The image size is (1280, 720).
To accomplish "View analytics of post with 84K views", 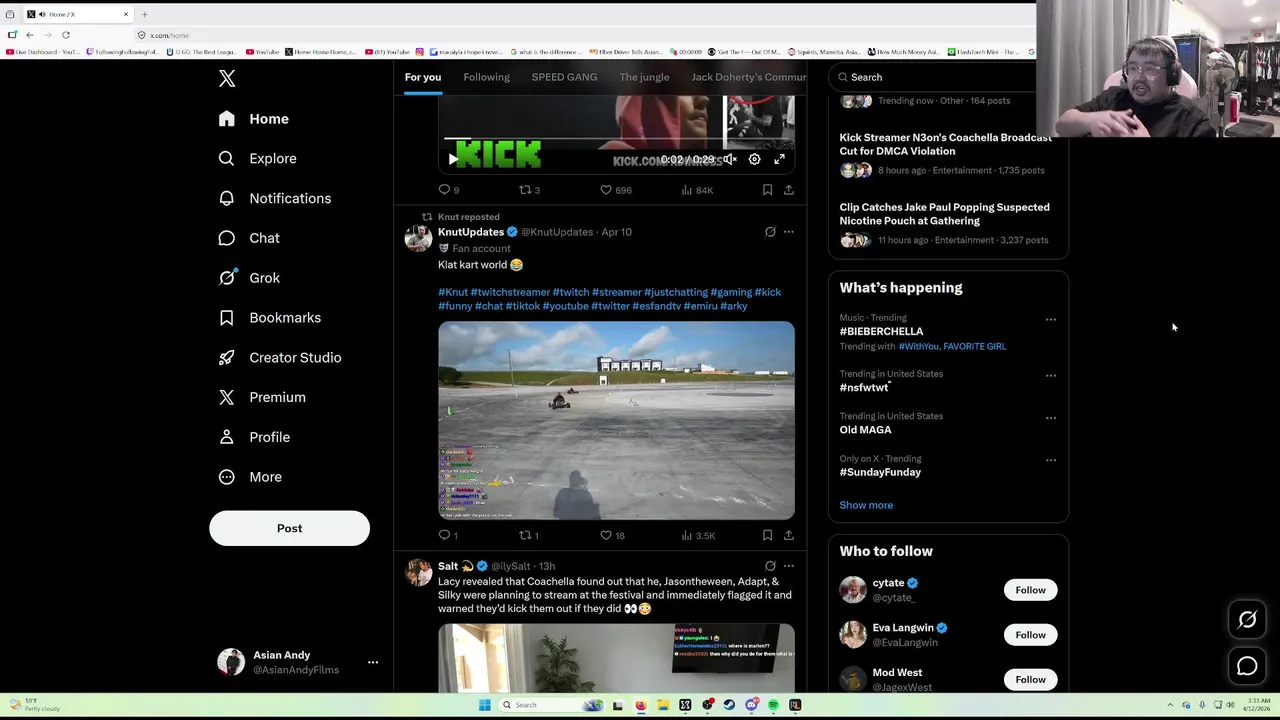I will coord(696,190).
